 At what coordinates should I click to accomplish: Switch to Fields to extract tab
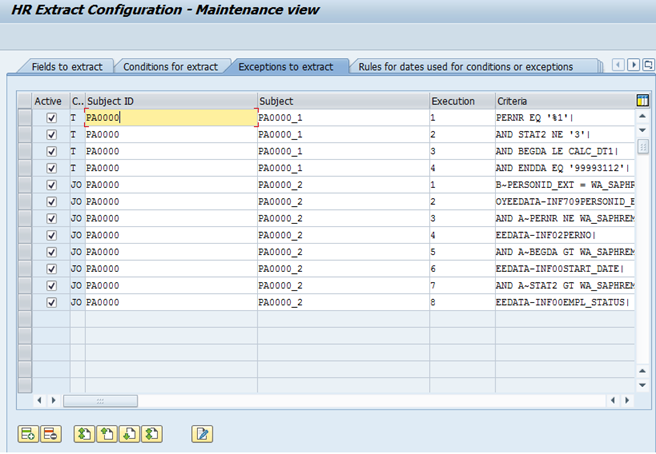(67, 67)
